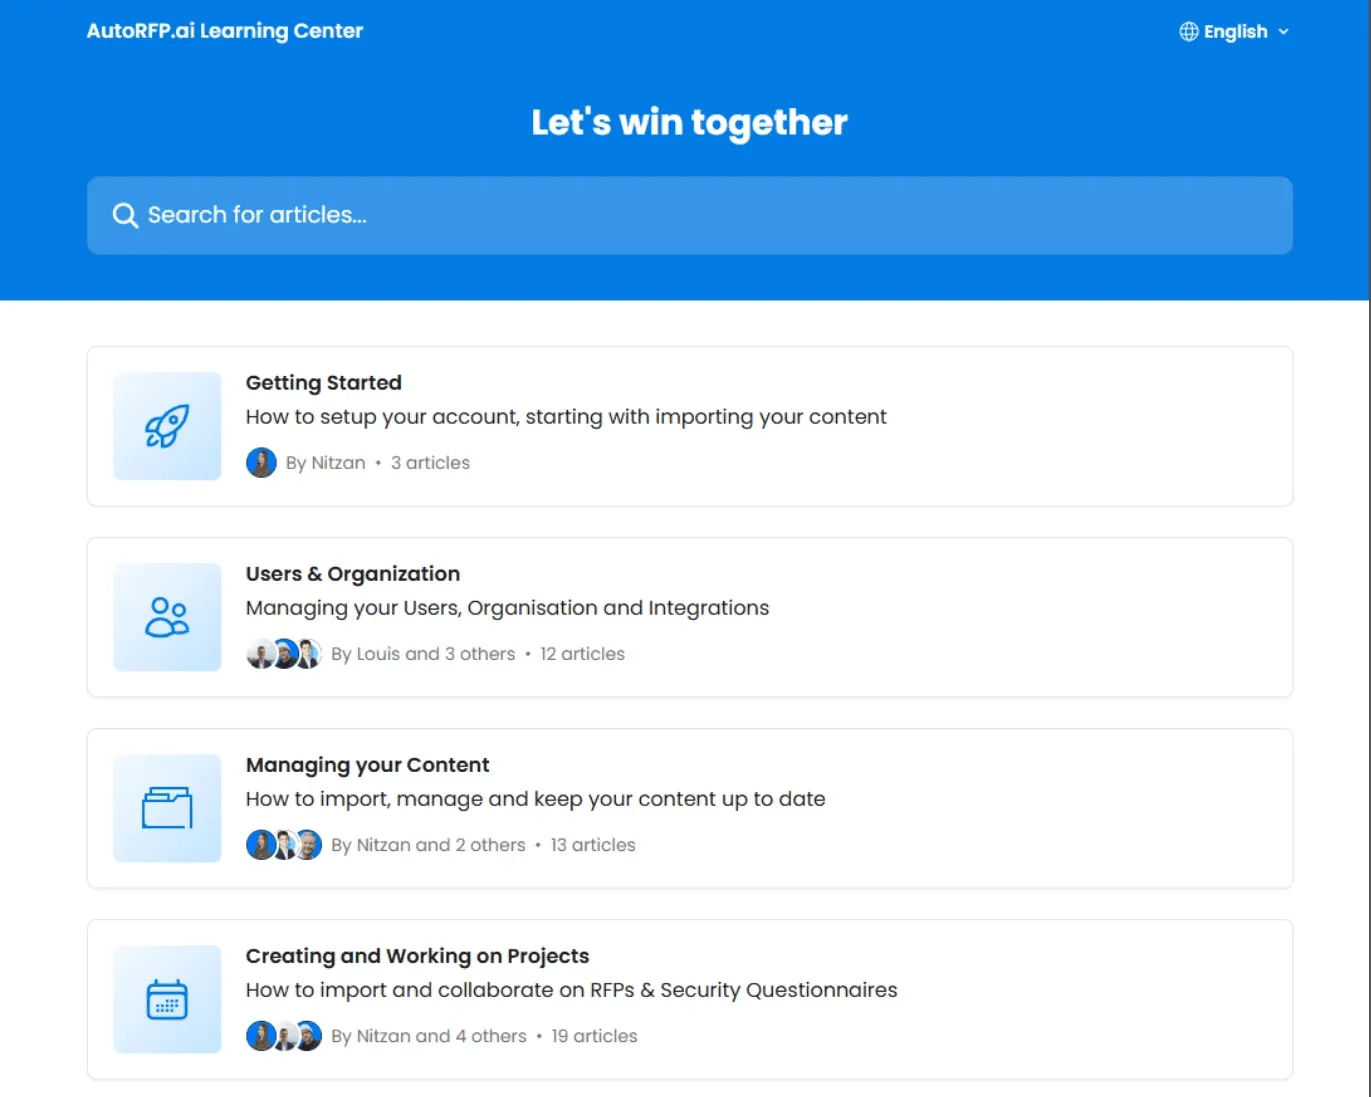Open Creating and Working on Projects collection
The image size is (1371, 1097).
coord(690,999)
